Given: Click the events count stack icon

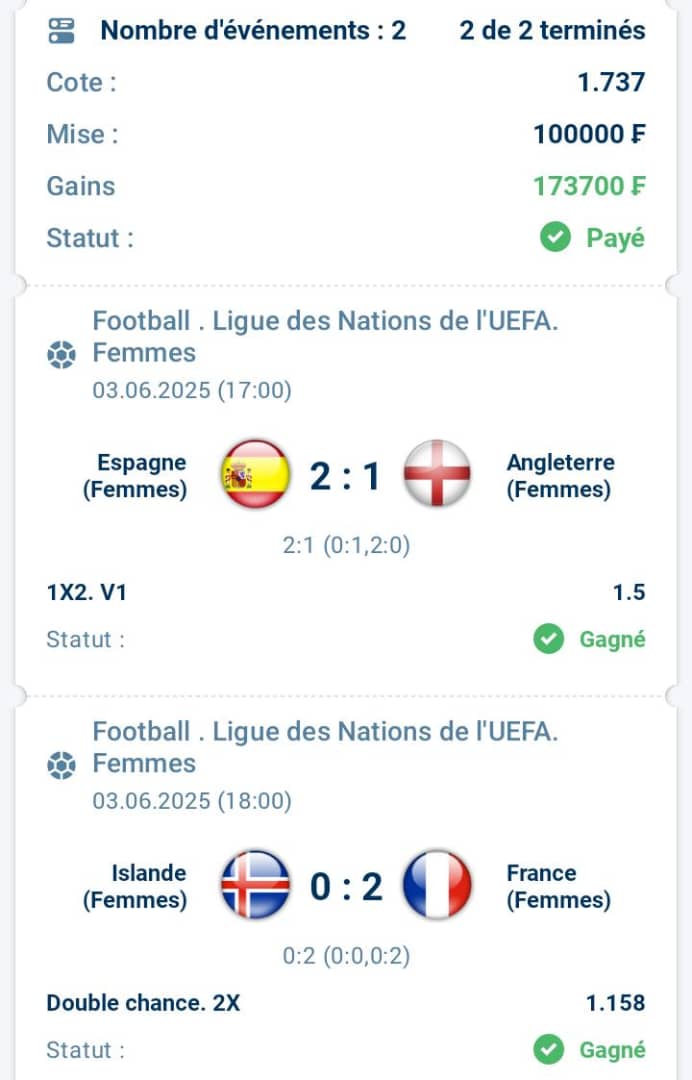Looking at the screenshot, I should coord(61,31).
